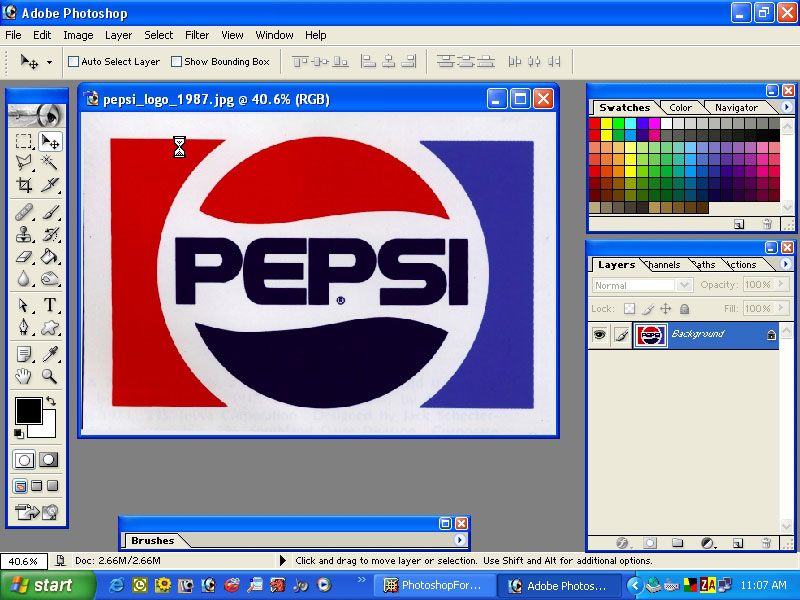Open the Filter menu
800x600 pixels.
(x=197, y=35)
